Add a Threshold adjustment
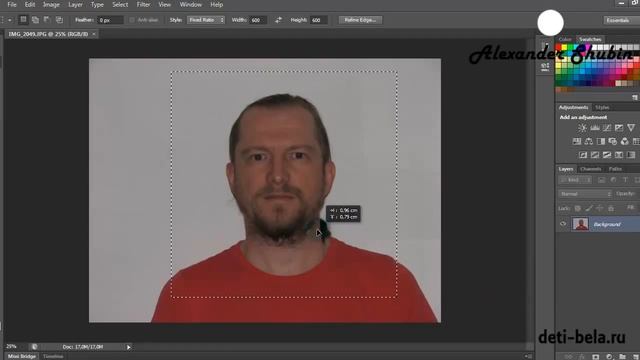 point(607,155)
